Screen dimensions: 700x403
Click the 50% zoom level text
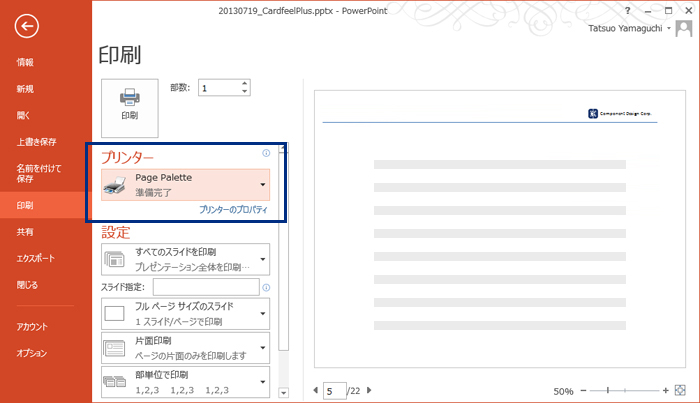563,391
